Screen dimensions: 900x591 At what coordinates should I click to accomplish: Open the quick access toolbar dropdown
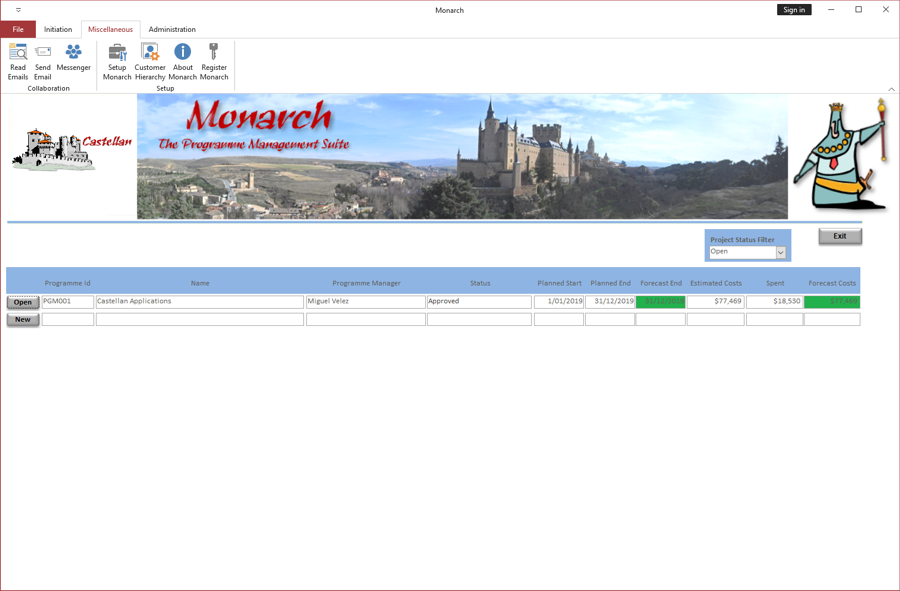(x=18, y=10)
